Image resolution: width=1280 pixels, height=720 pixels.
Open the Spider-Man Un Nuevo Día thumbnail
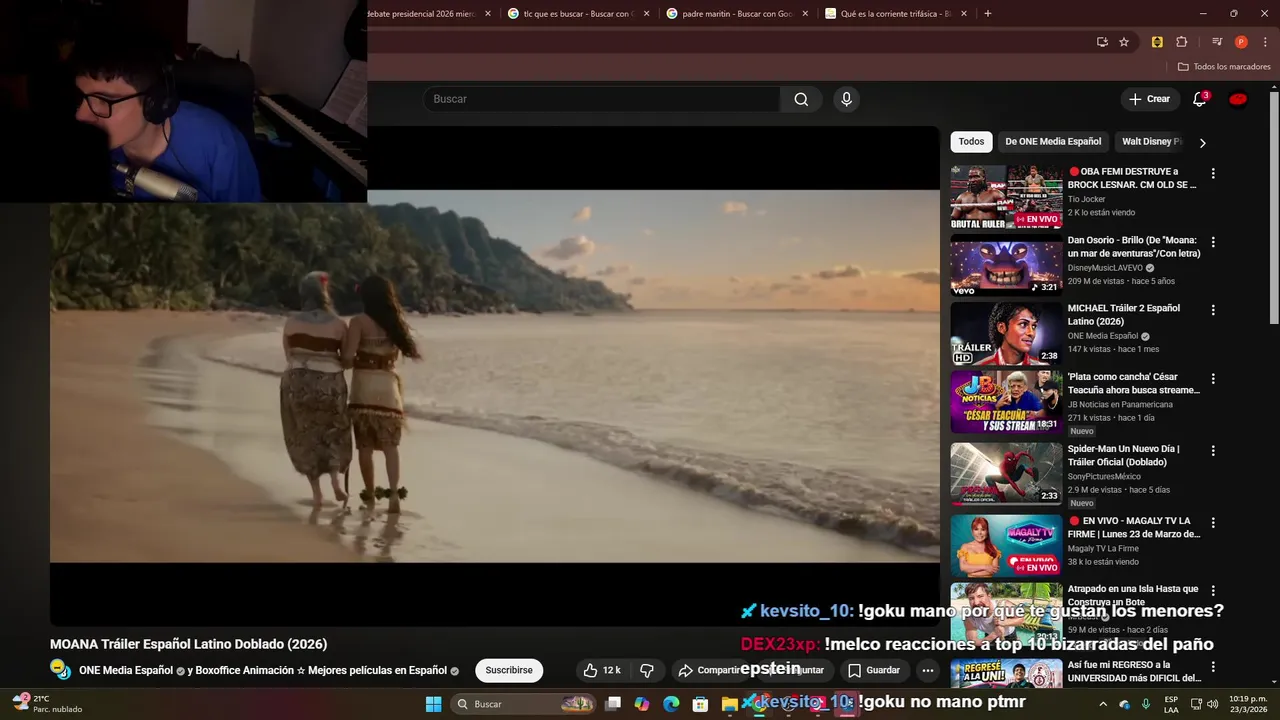(x=1006, y=474)
